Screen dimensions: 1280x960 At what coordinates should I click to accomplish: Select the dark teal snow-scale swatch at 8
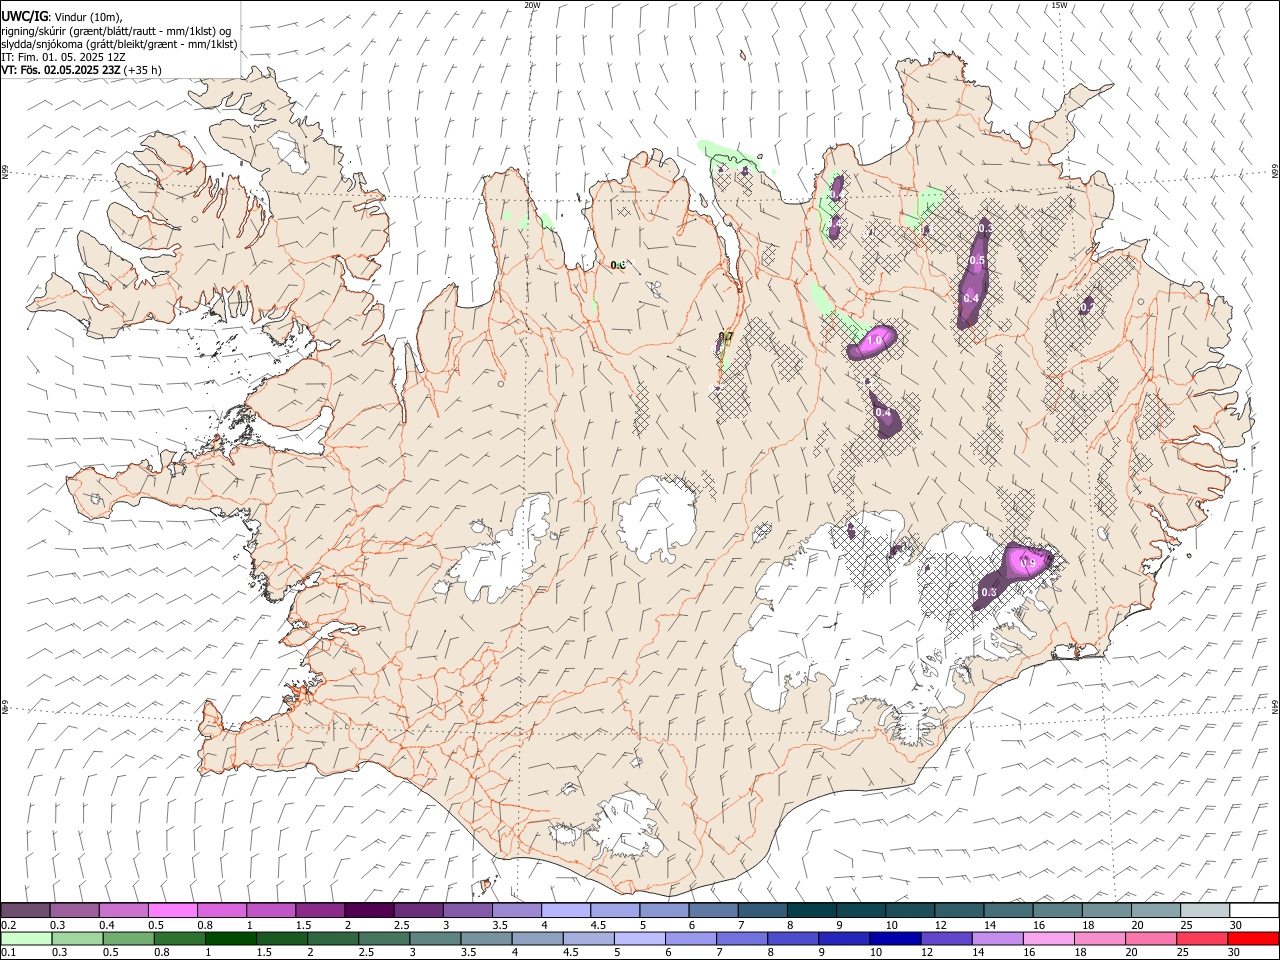pos(812,910)
